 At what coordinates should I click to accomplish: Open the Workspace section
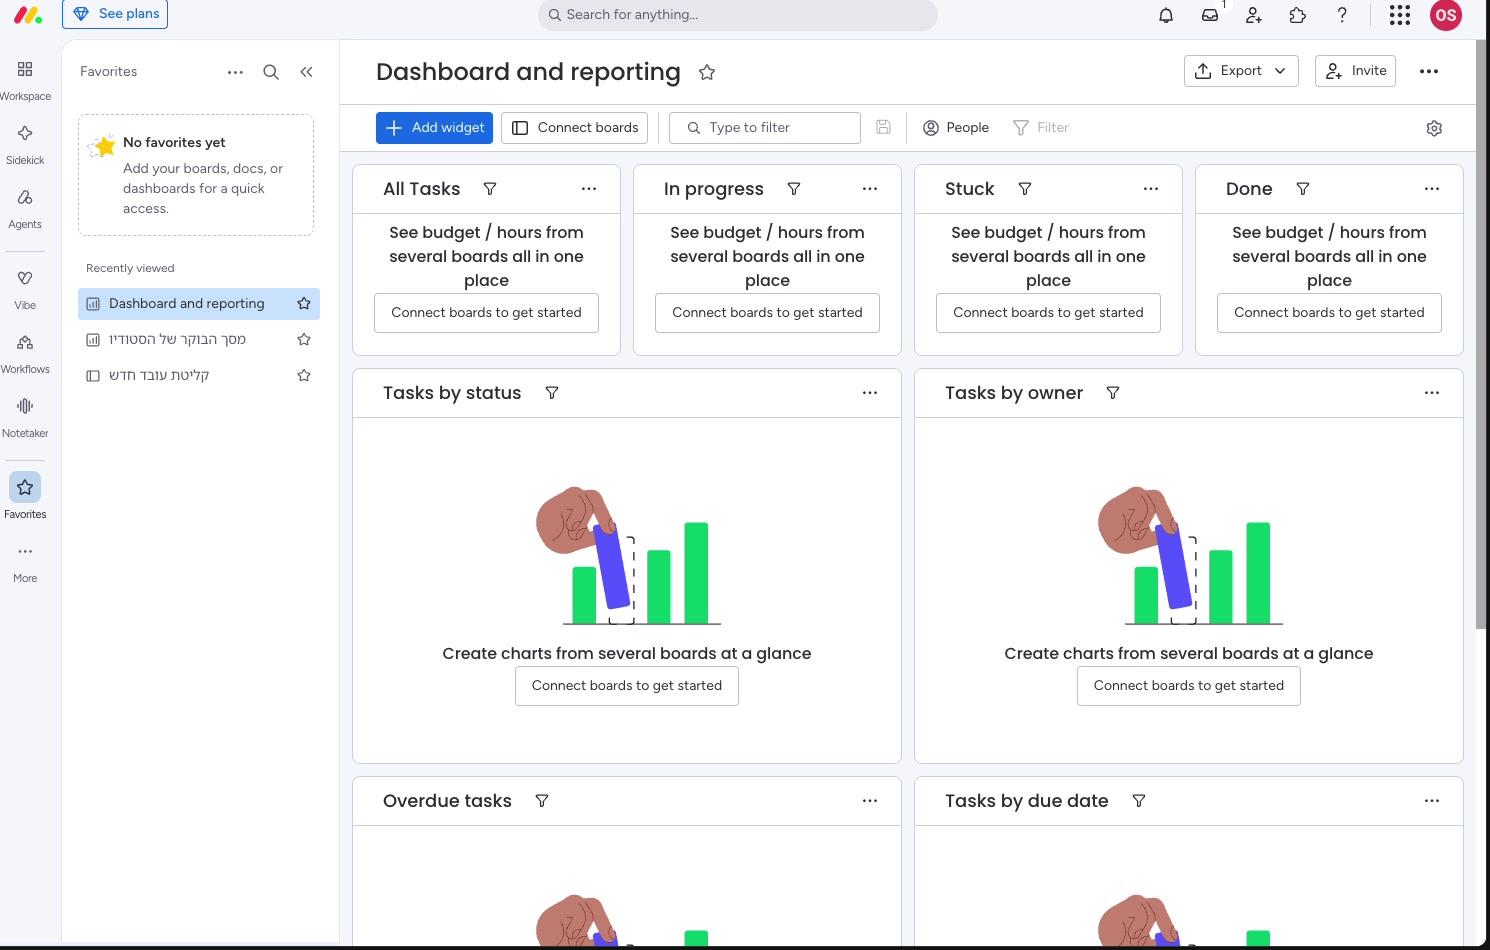pos(25,80)
